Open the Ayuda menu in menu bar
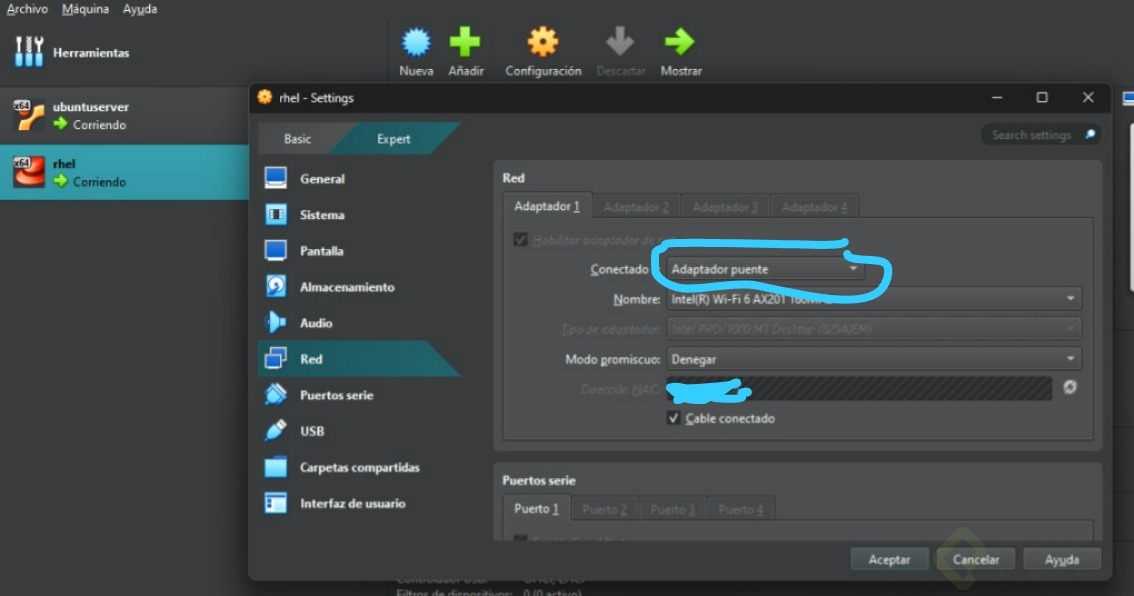The width and height of the screenshot is (1134, 596). pyautogui.click(x=140, y=9)
